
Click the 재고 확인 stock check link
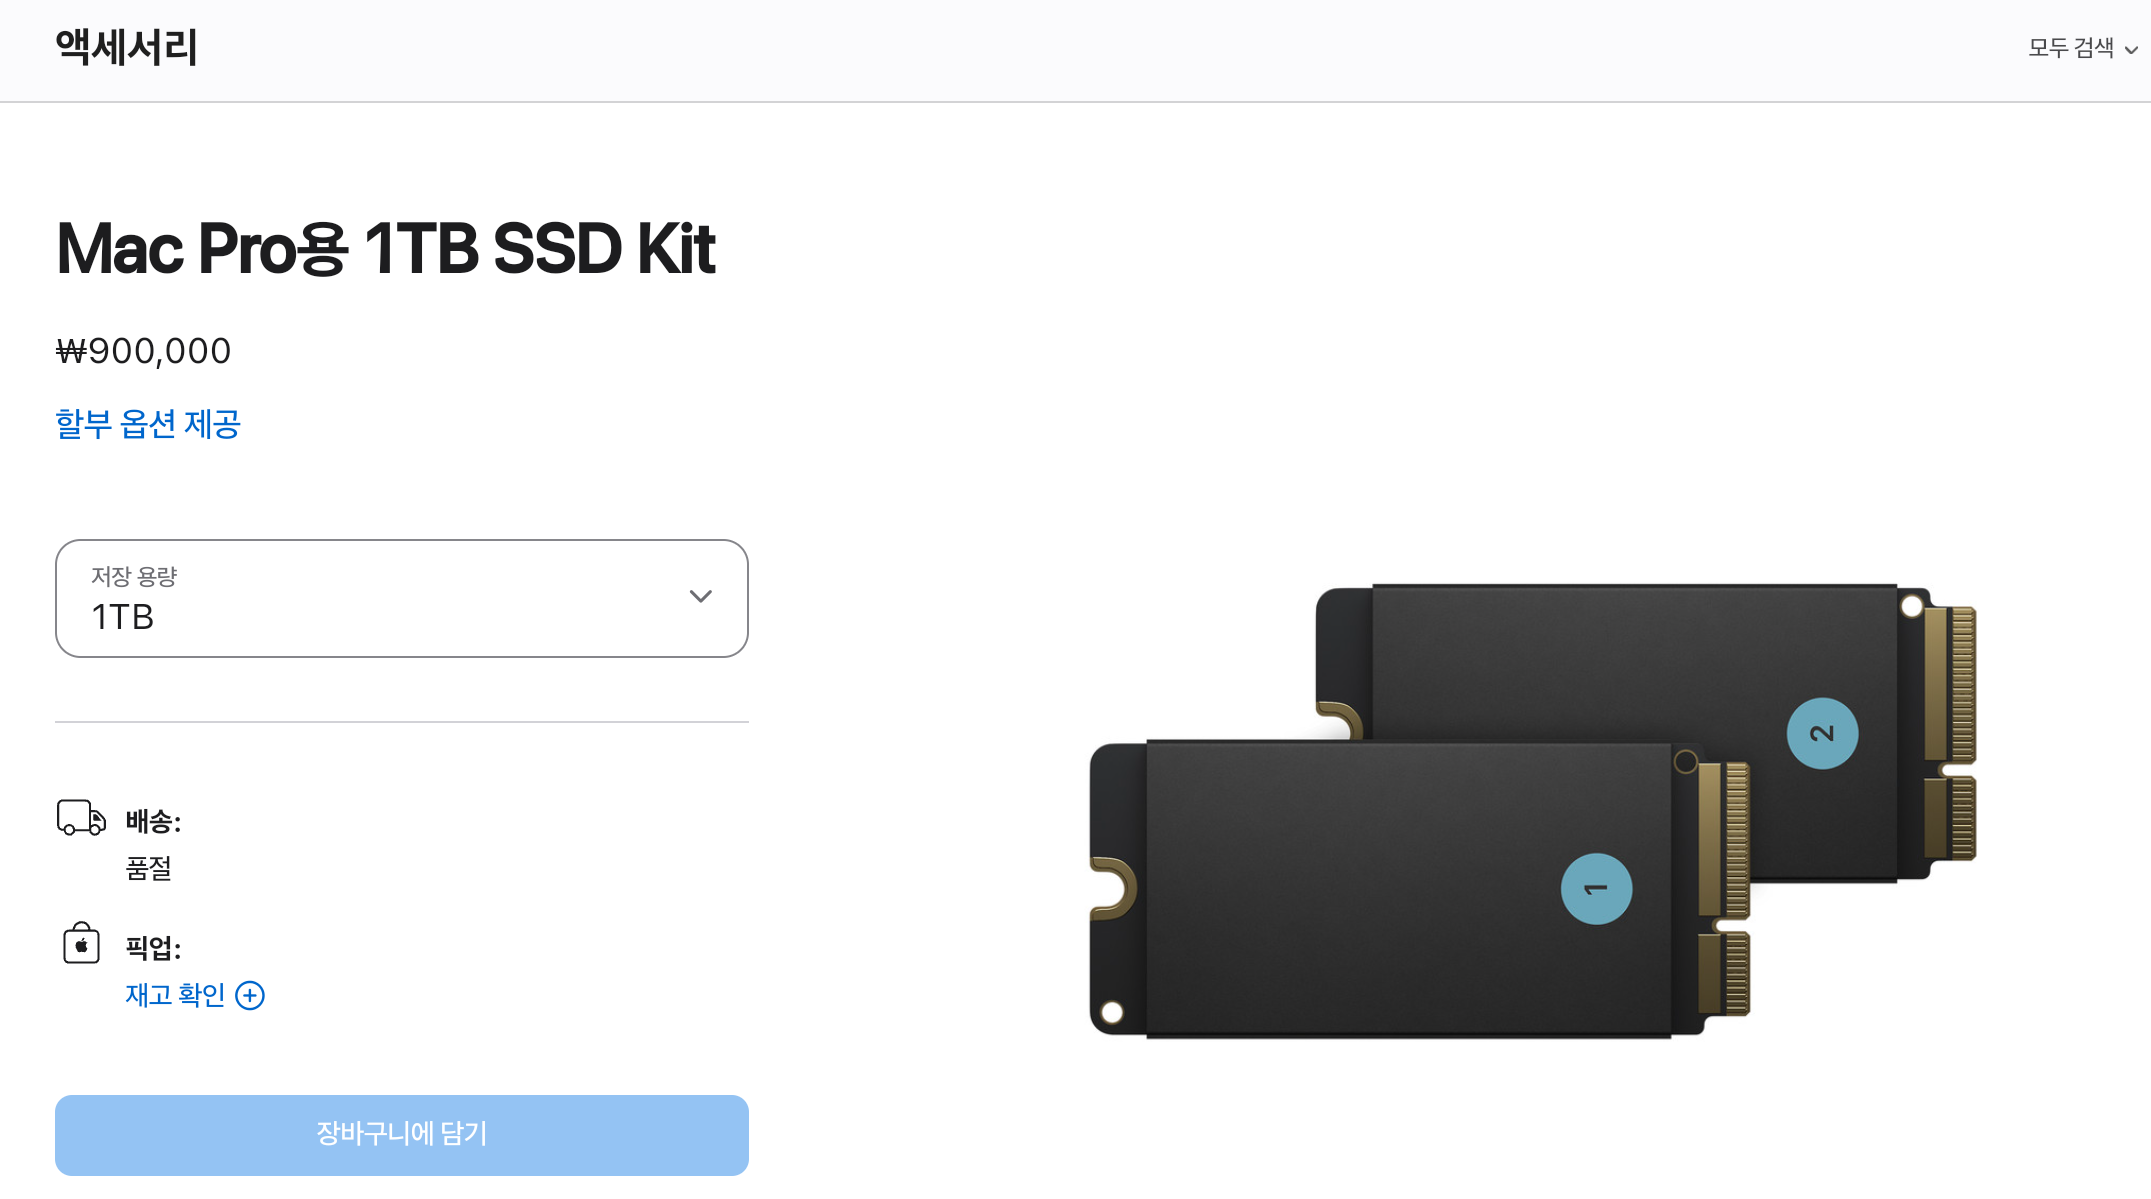point(175,995)
